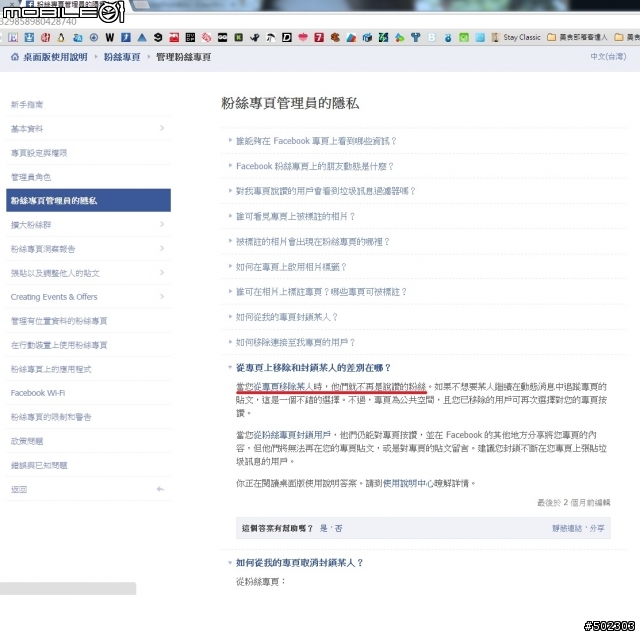This screenshot has height=634, width=640.
Task: Open the 使用說明中心 link
Action: (408, 483)
